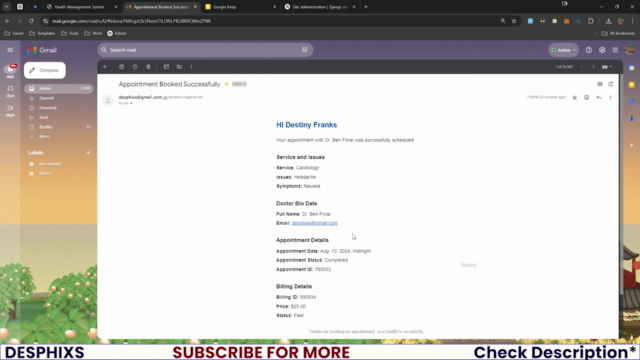This screenshot has width=640, height=360.
Task: Star this message
Action: coord(575,98)
